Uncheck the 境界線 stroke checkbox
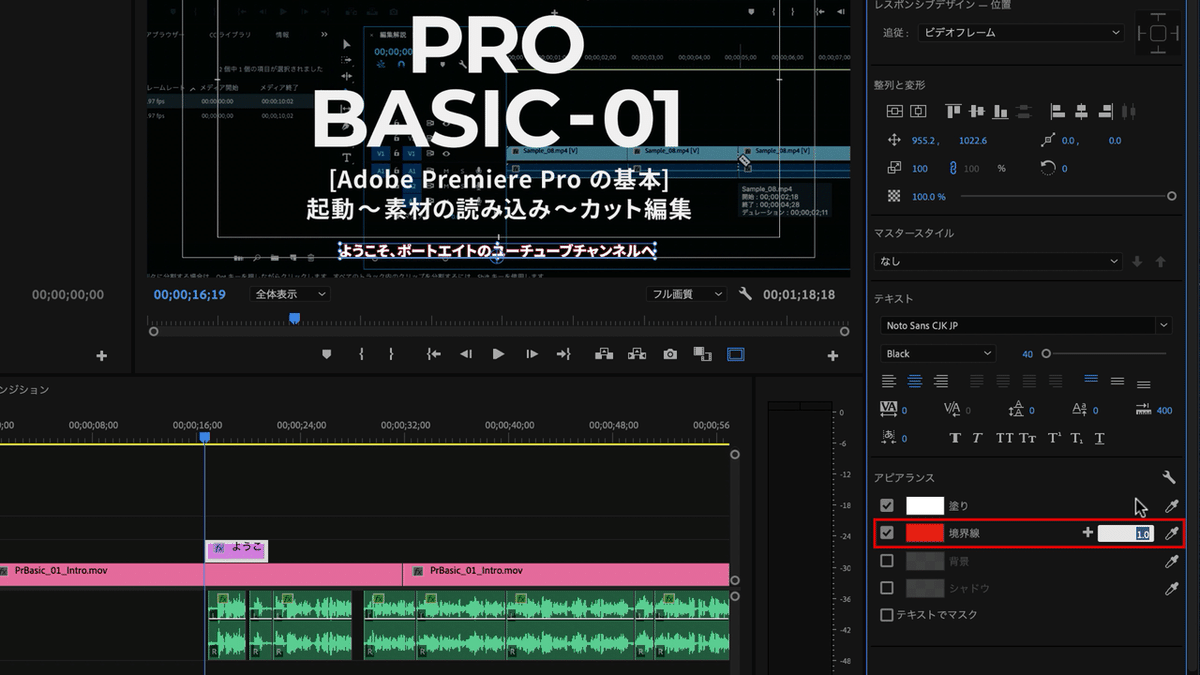Image resolution: width=1200 pixels, height=675 pixels. (887, 533)
